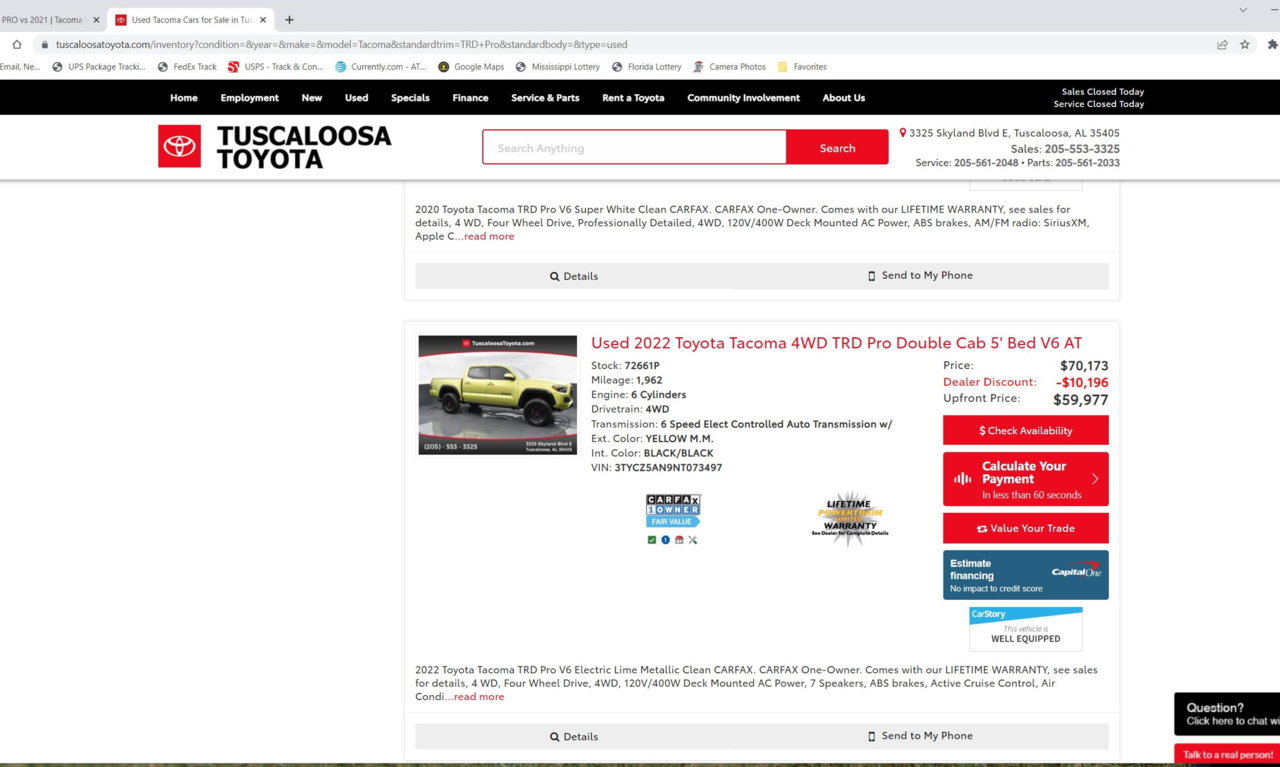
Task: Open Used 2022 Toyota Tacoma TRD Pro title link
Action: click(x=836, y=343)
